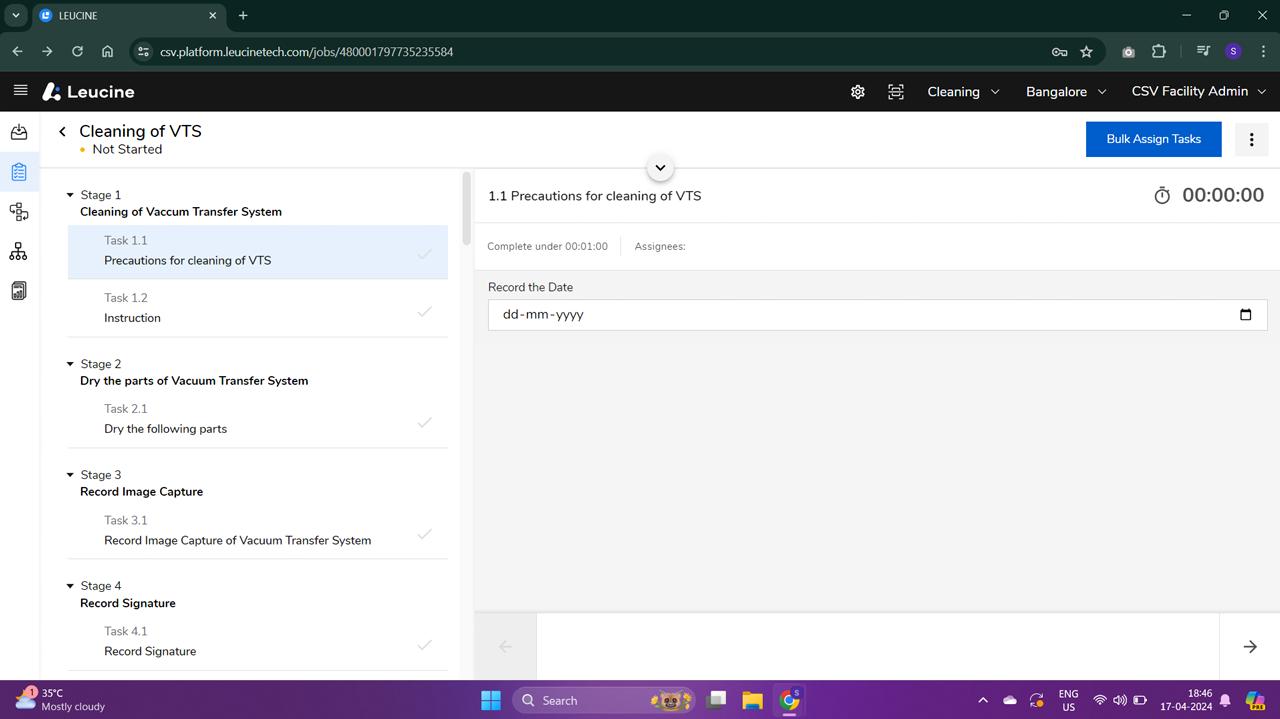Navigate back in the browser

click(x=17, y=52)
